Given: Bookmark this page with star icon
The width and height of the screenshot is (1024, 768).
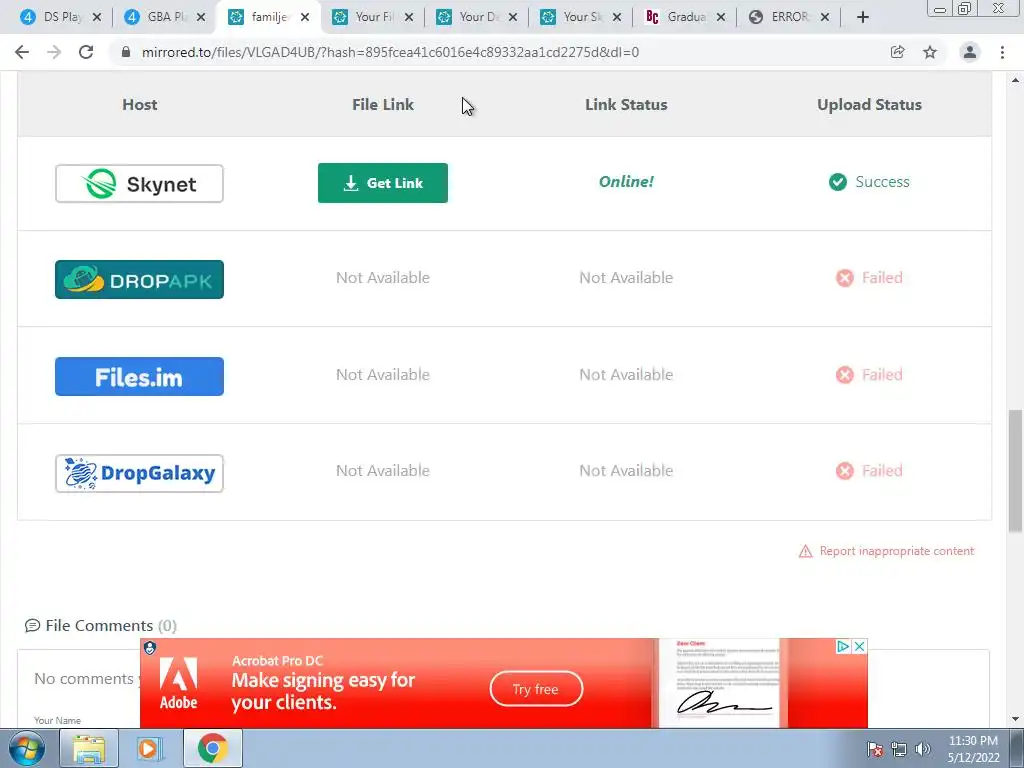Looking at the screenshot, I should [930, 52].
